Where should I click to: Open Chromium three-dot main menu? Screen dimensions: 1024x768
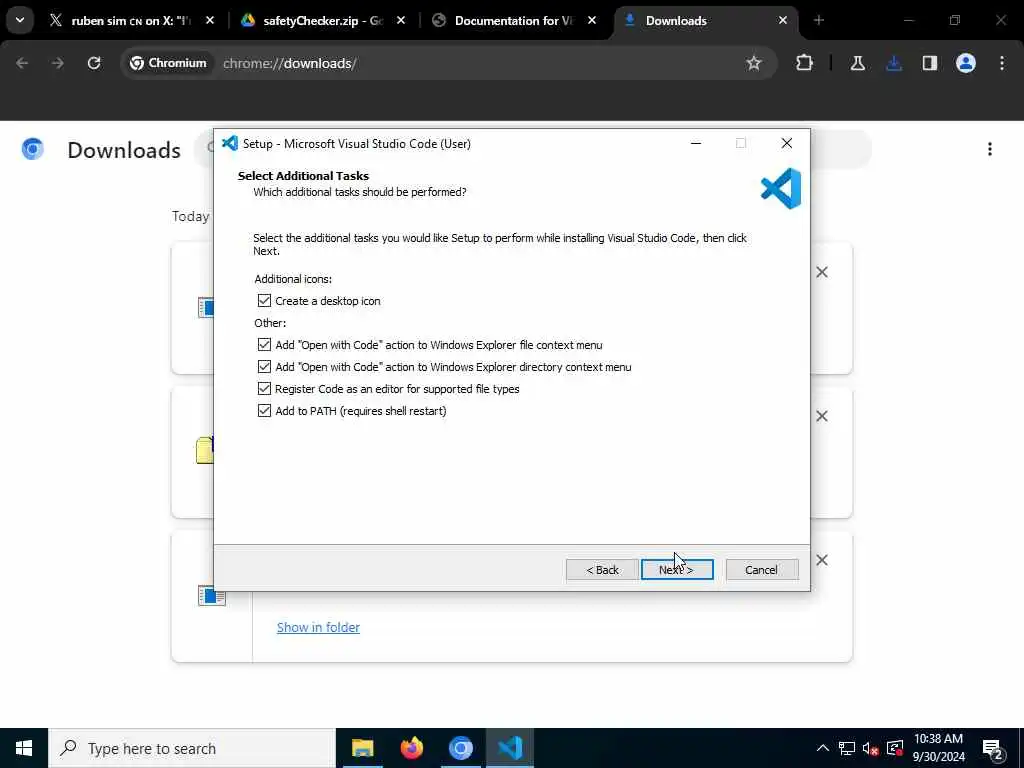tap(1002, 63)
